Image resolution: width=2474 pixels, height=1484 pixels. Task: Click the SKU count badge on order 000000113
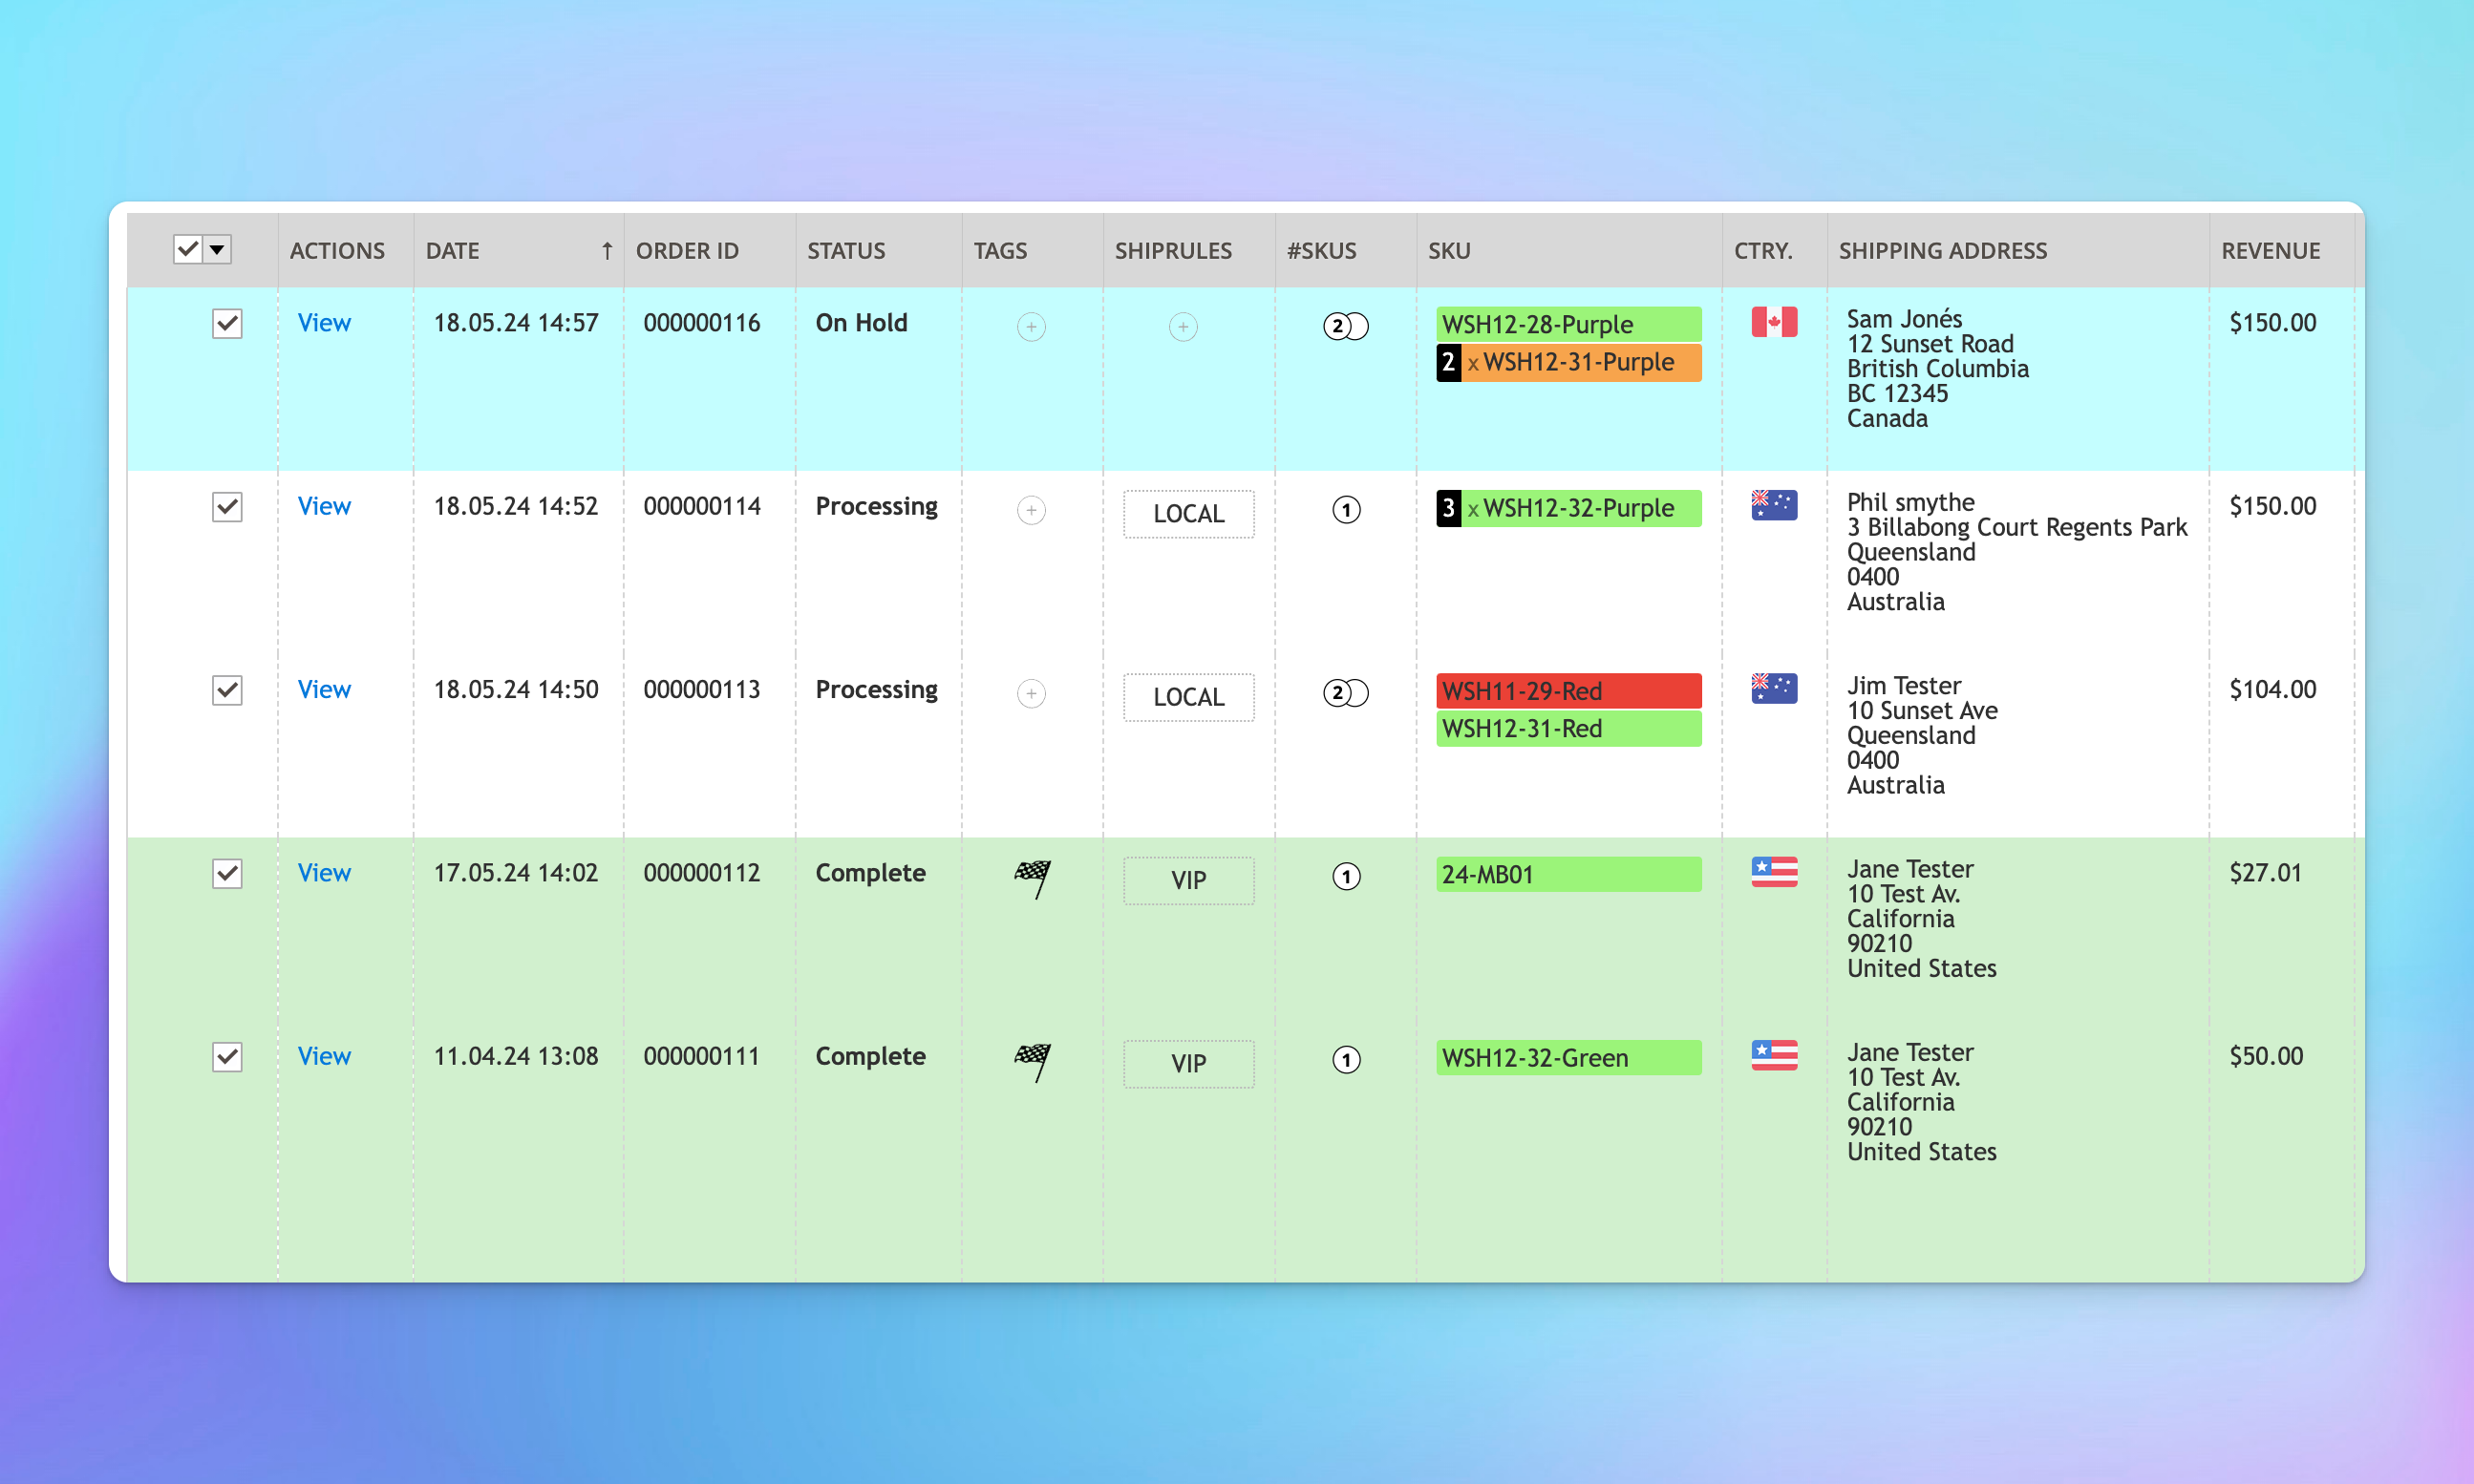pyautogui.click(x=1346, y=693)
